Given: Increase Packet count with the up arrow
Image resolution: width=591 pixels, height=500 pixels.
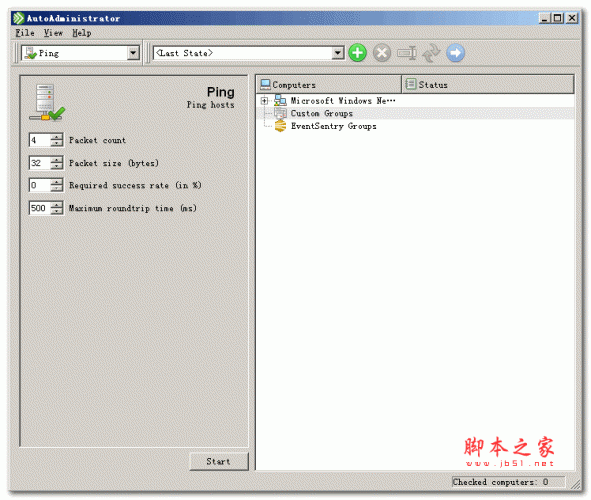Looking at the screenshot, I should tap(57, 137).
